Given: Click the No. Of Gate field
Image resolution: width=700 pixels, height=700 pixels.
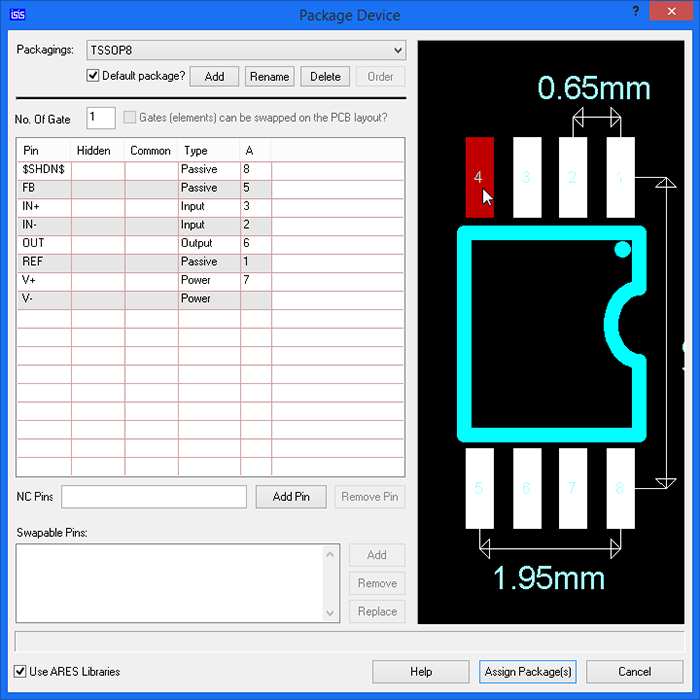Looking at the screenshot, I should coord(101,118).
